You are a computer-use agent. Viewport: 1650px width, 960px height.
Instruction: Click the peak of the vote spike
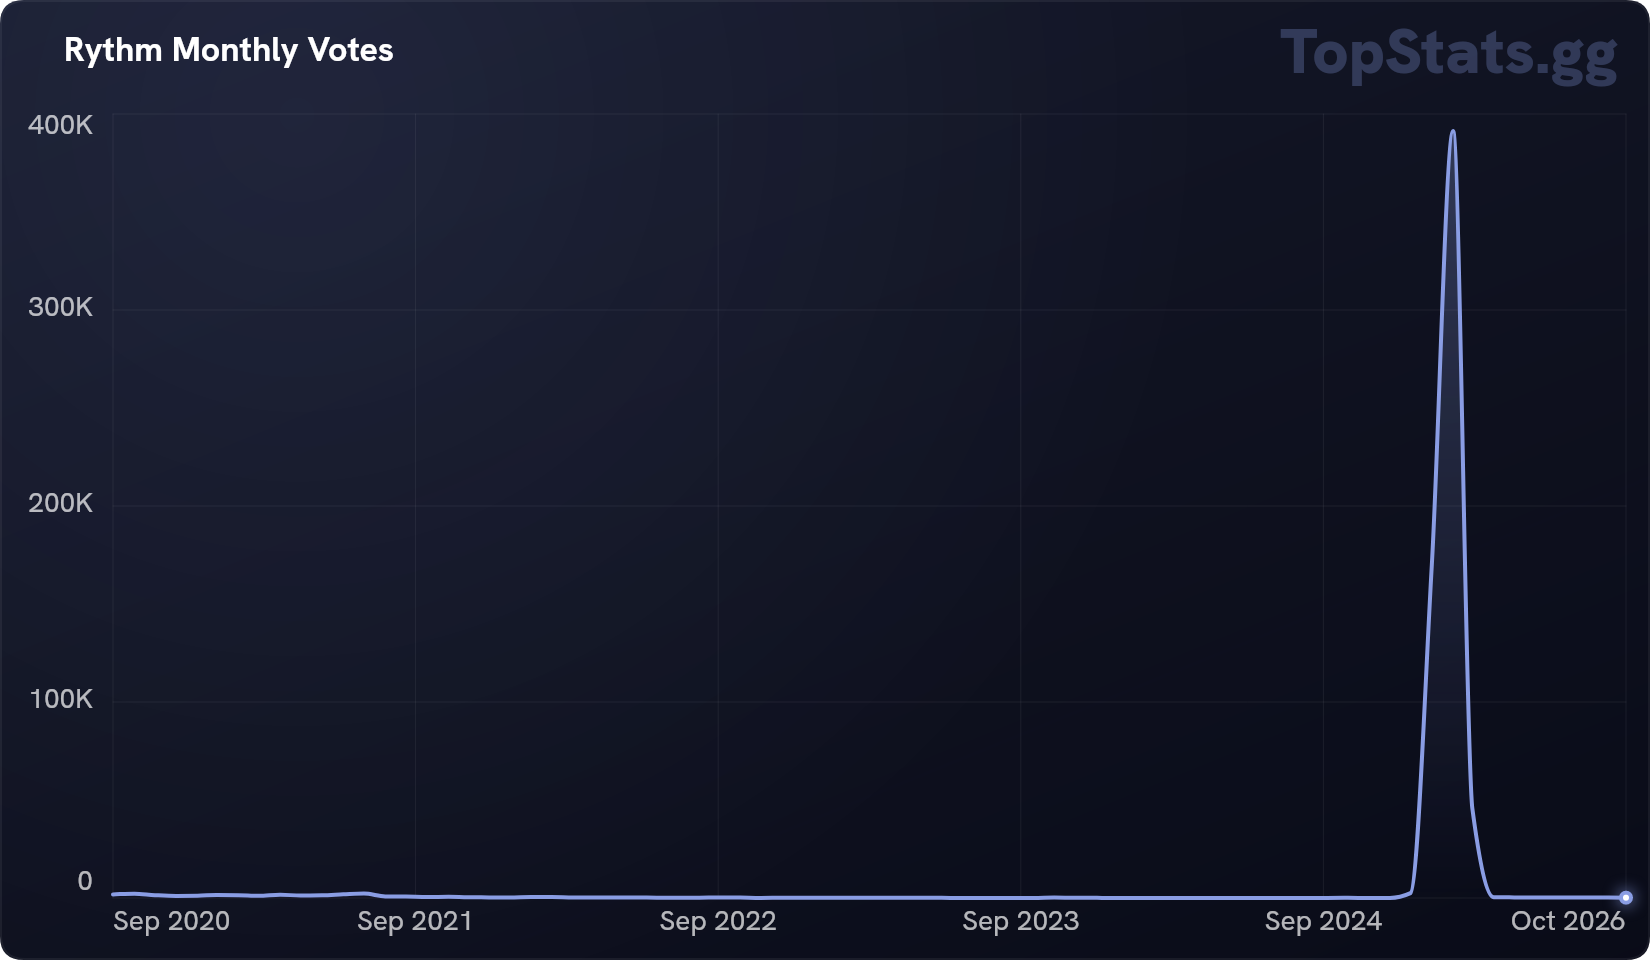[1453, 131]
